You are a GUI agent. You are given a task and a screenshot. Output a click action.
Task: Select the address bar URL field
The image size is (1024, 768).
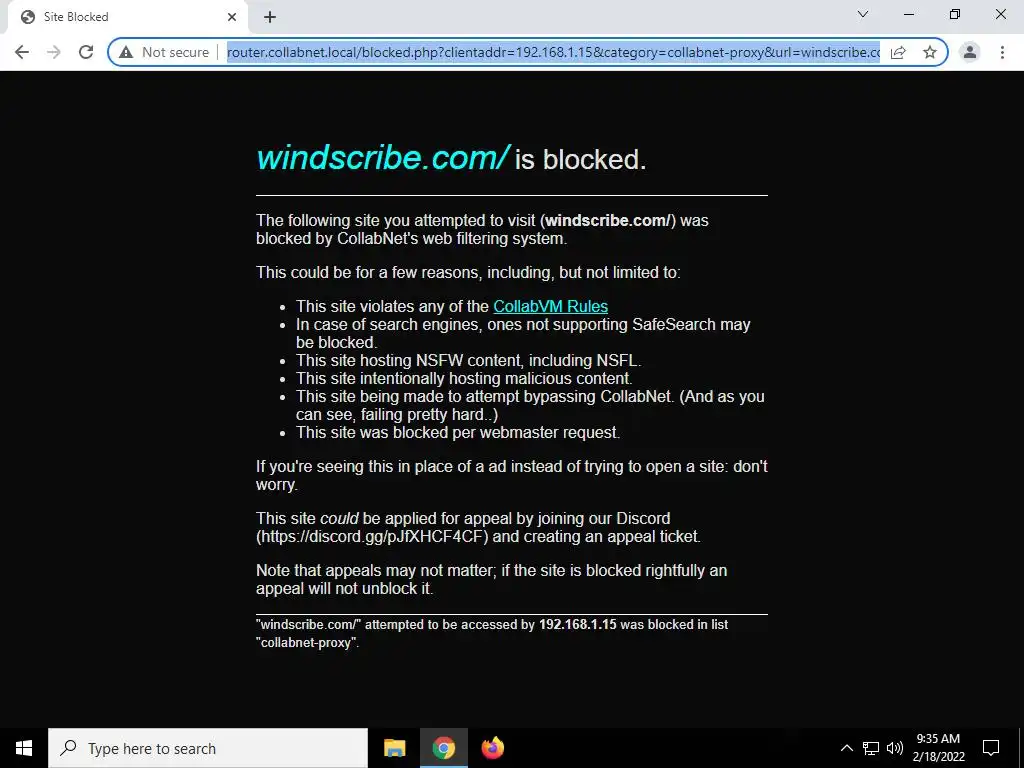tap(552, 52)
